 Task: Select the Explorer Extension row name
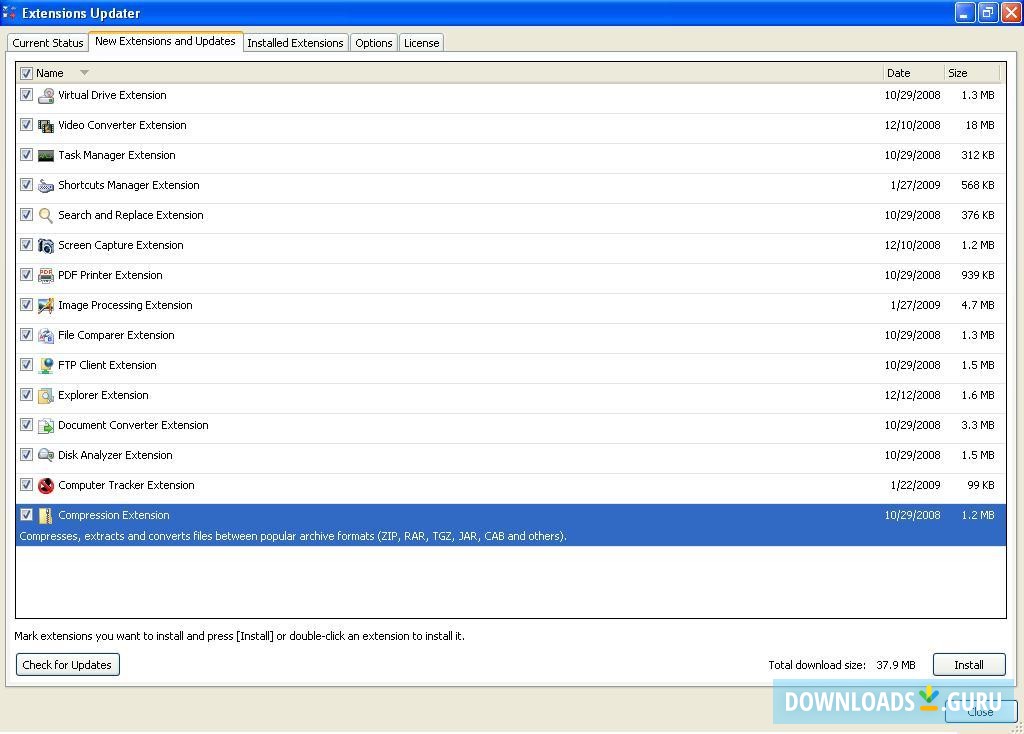pos(103,396)
